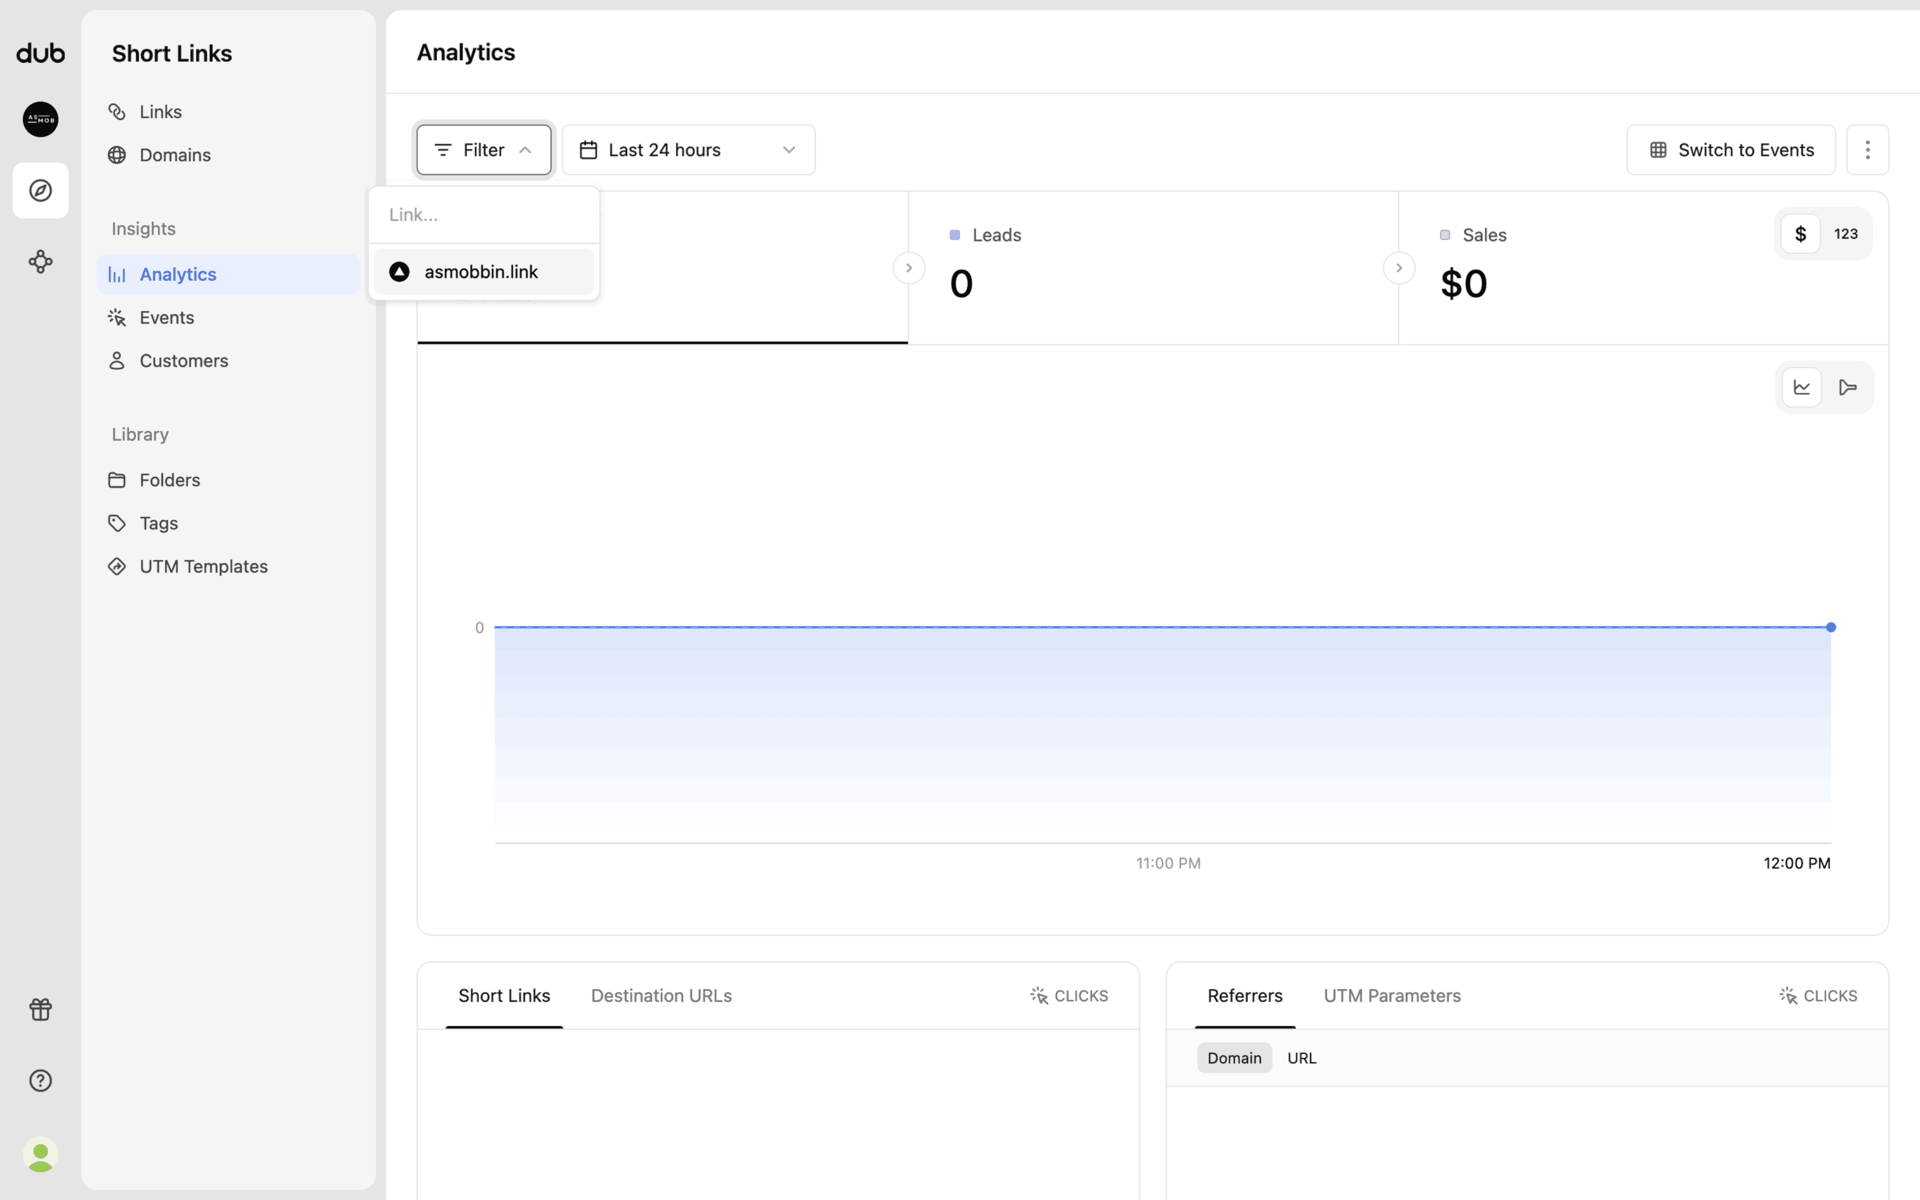Screen dimensions: 1920x1200
Task: Switch to Destination URLs tab
Action: [x=661, y=996]
